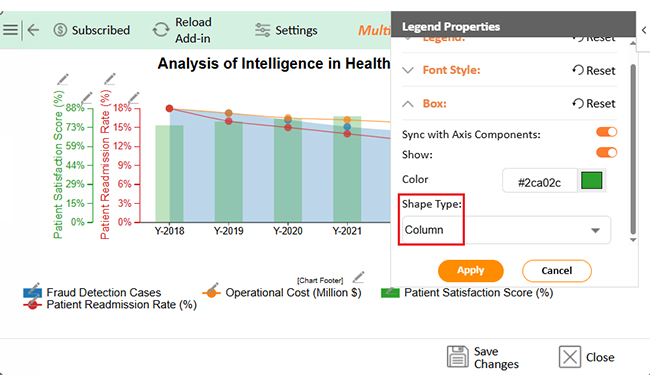This screenshot has width=650, height=386.
Task: Click the back arrow icon
Action: [x=33, y=30]
